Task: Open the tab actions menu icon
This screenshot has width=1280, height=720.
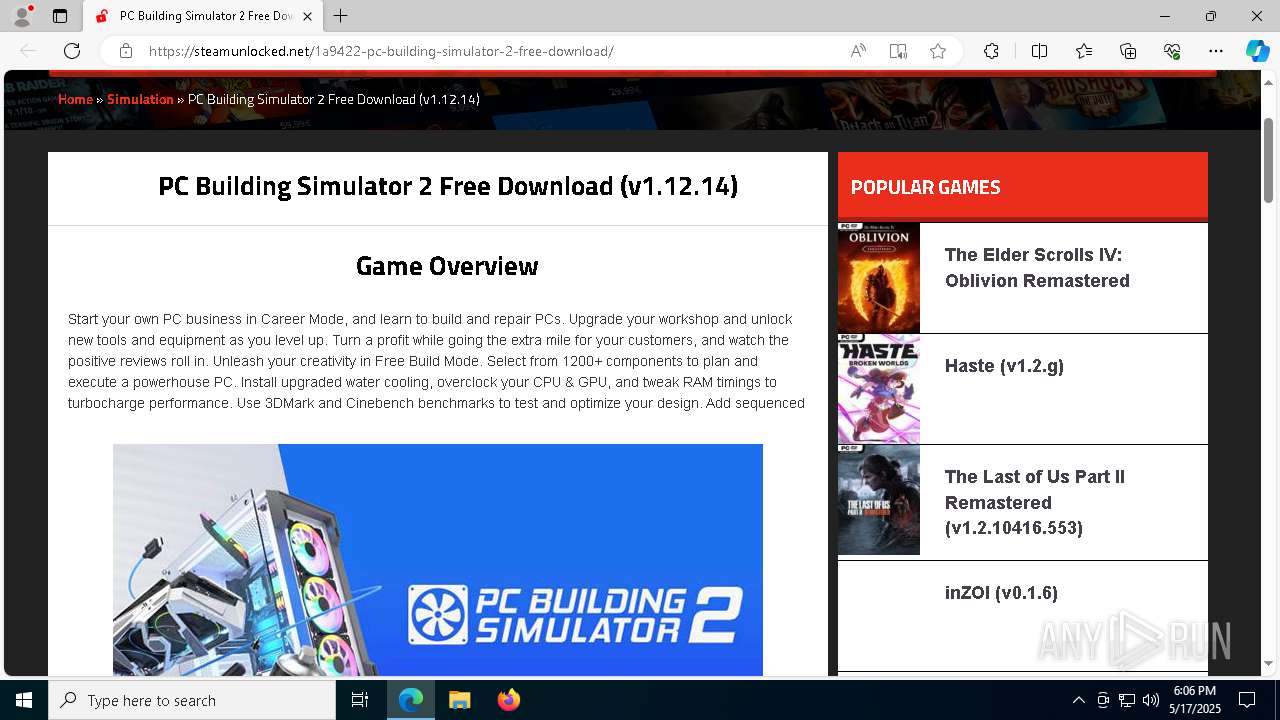Action: pyautogui.click(x=60, y=16)
